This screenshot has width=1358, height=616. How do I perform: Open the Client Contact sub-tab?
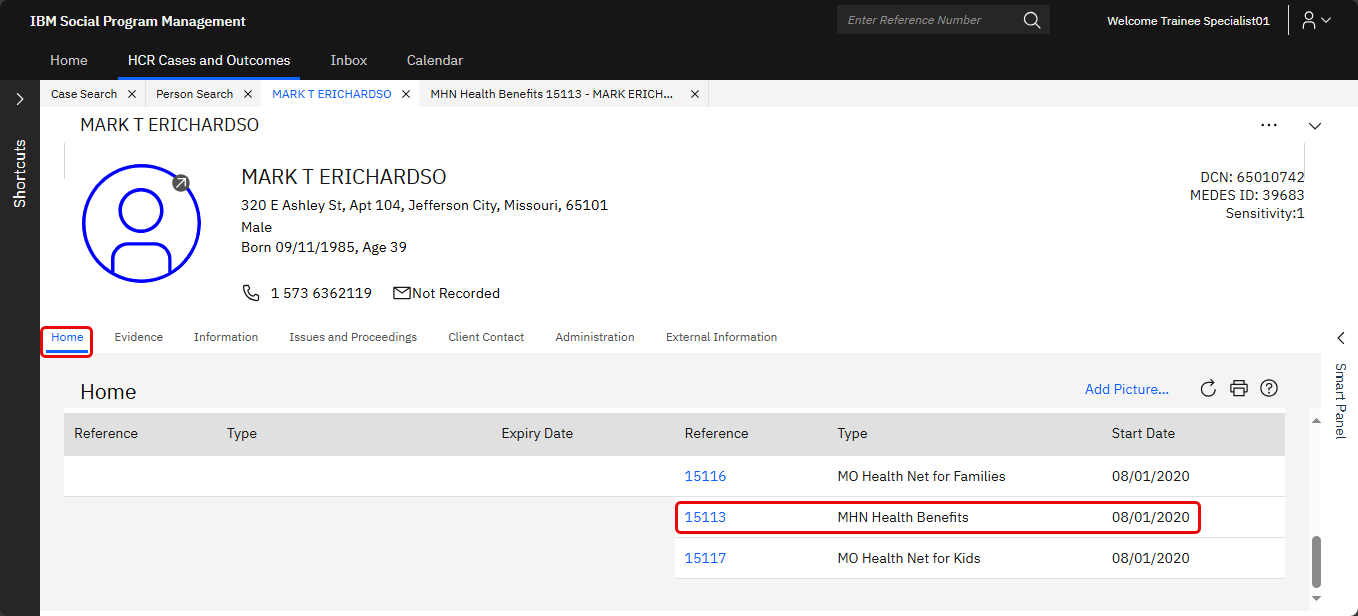pos(486,337)
